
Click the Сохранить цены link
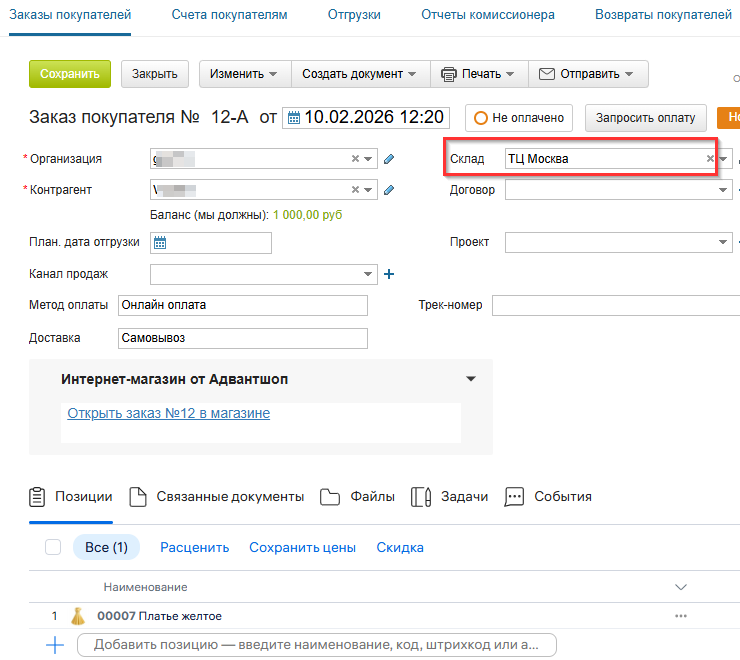[x=303, y=547]
